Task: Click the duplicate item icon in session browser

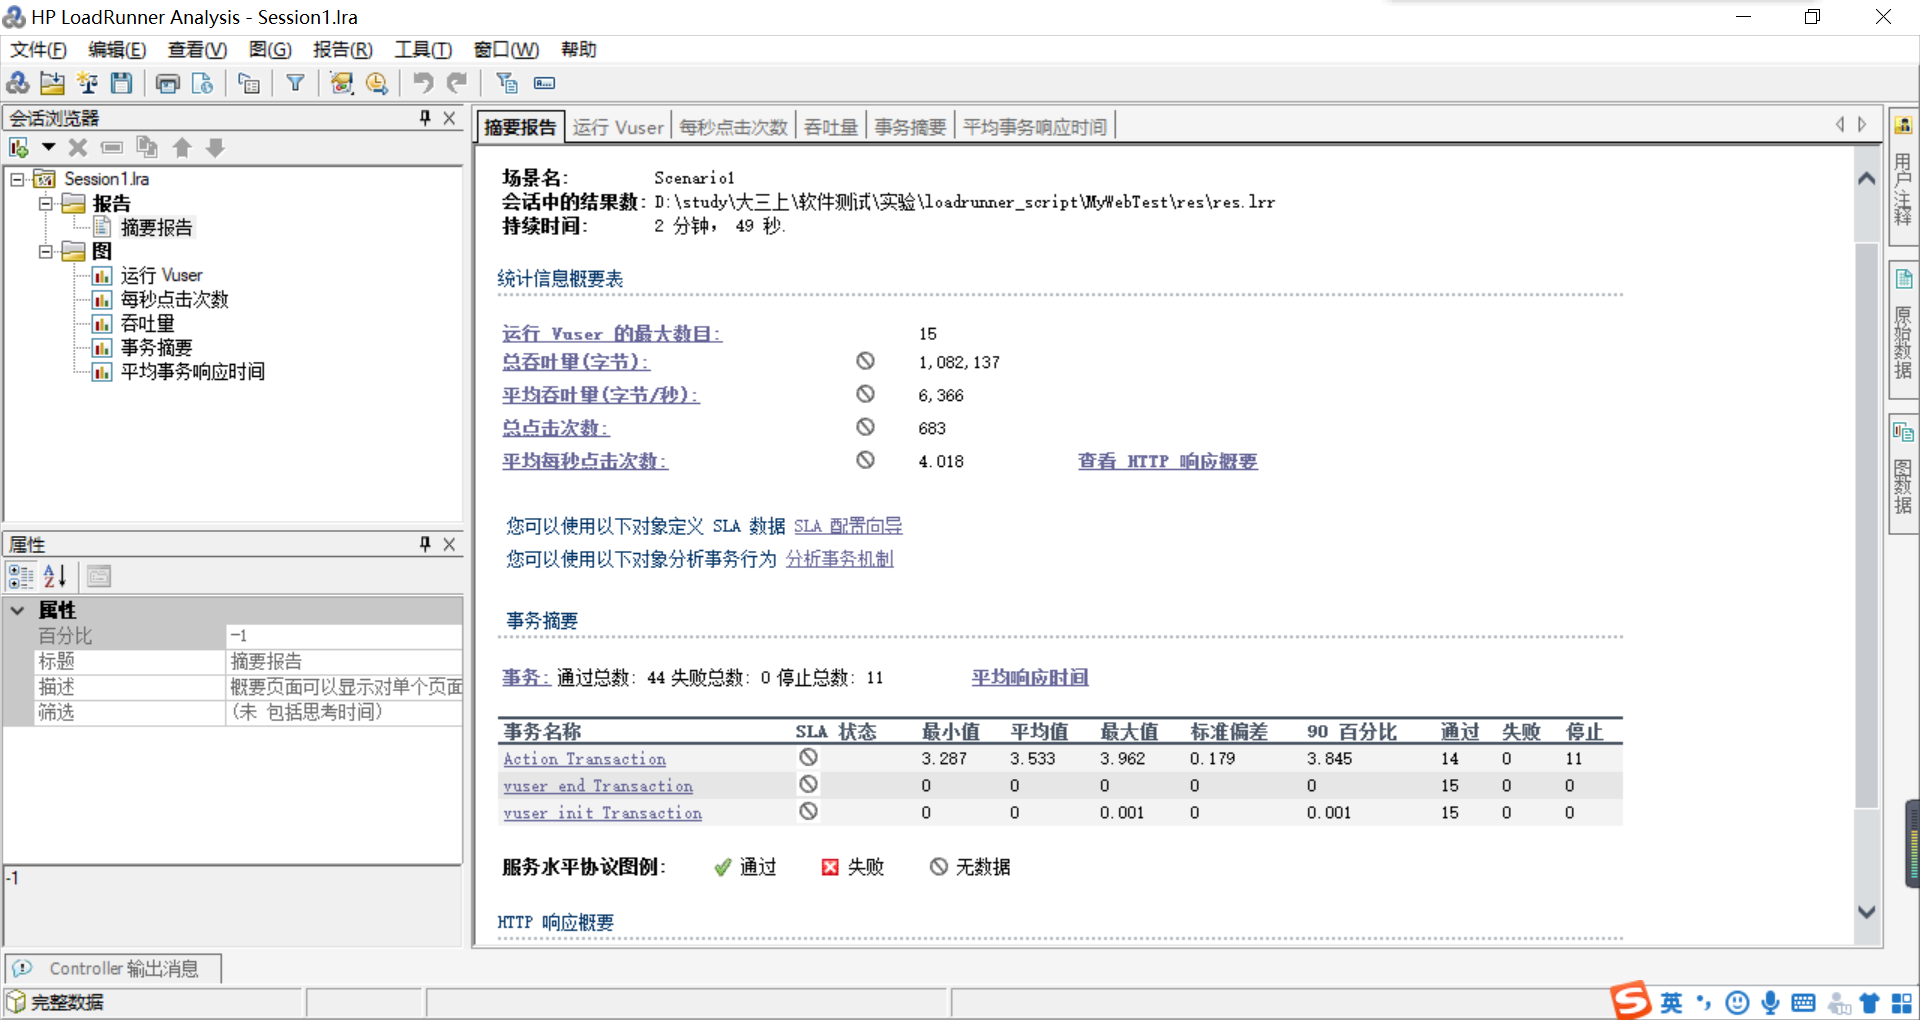Action: coord(147,148)
